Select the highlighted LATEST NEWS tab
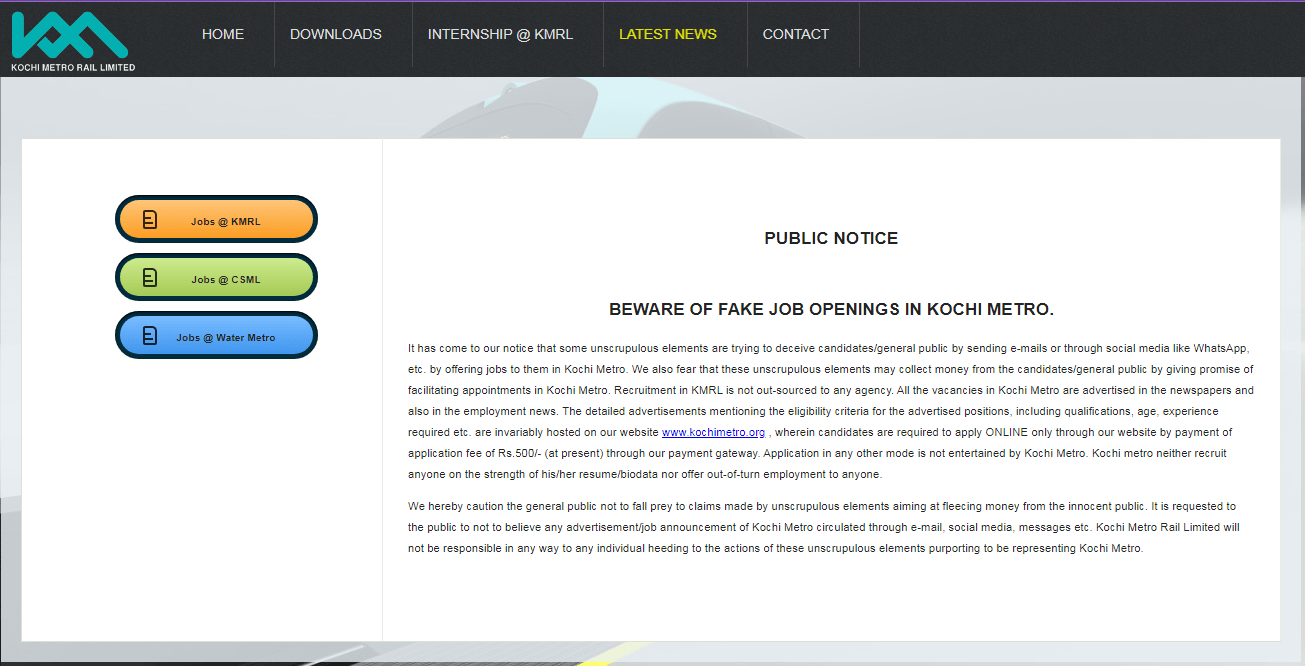The height and width of the screenshot is (666, 1305). [667, 33]
